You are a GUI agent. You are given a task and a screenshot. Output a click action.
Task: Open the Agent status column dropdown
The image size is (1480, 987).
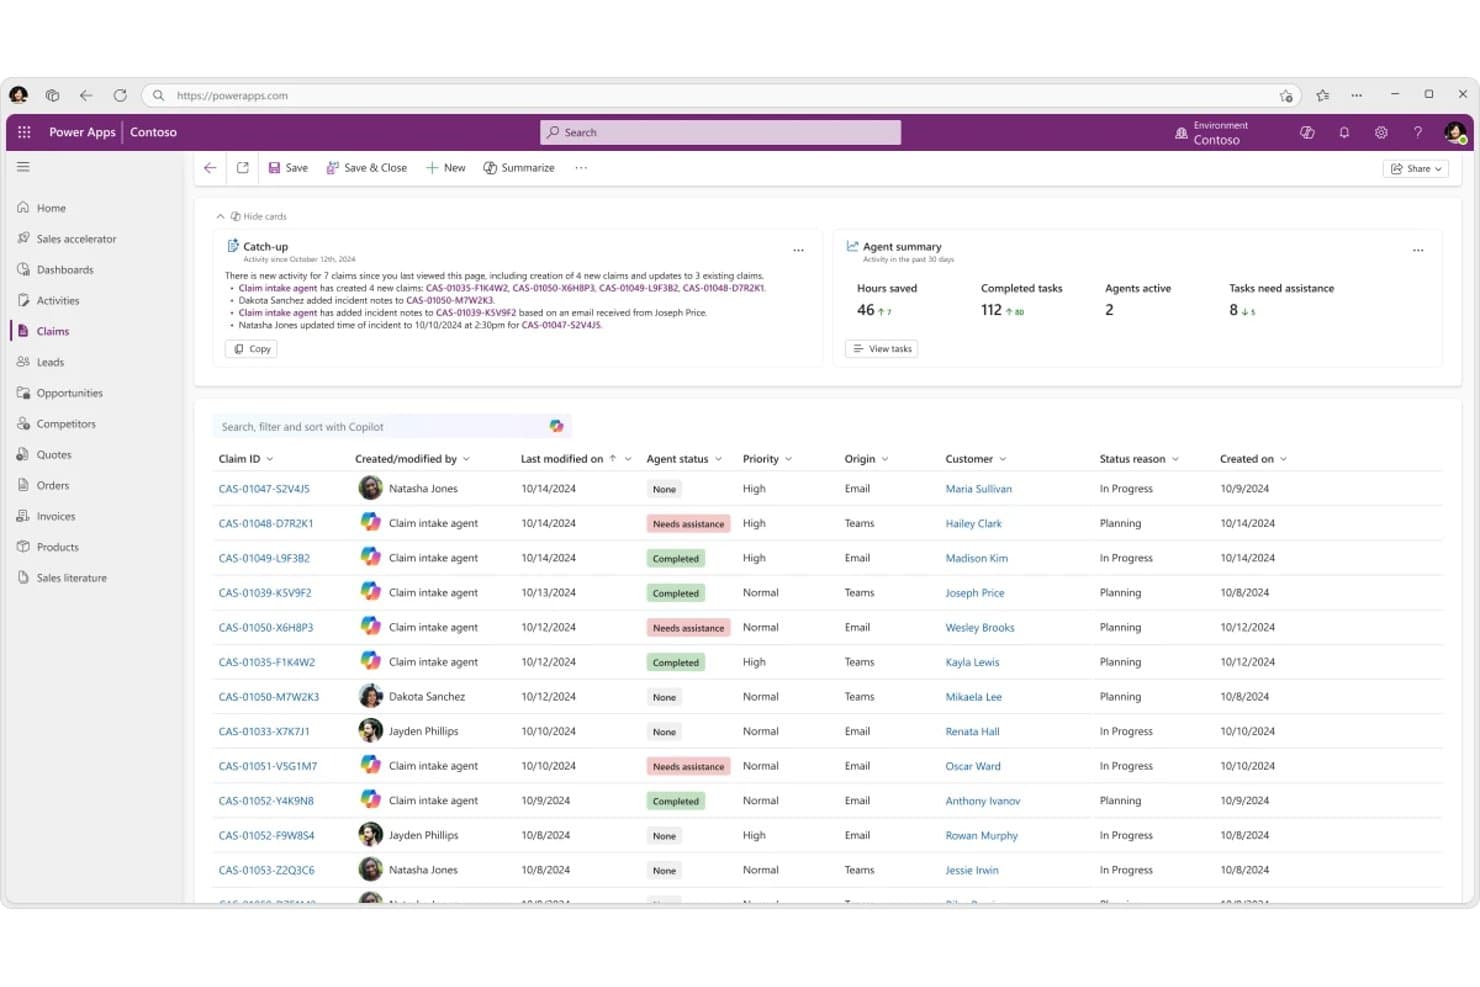pos(718,459)
